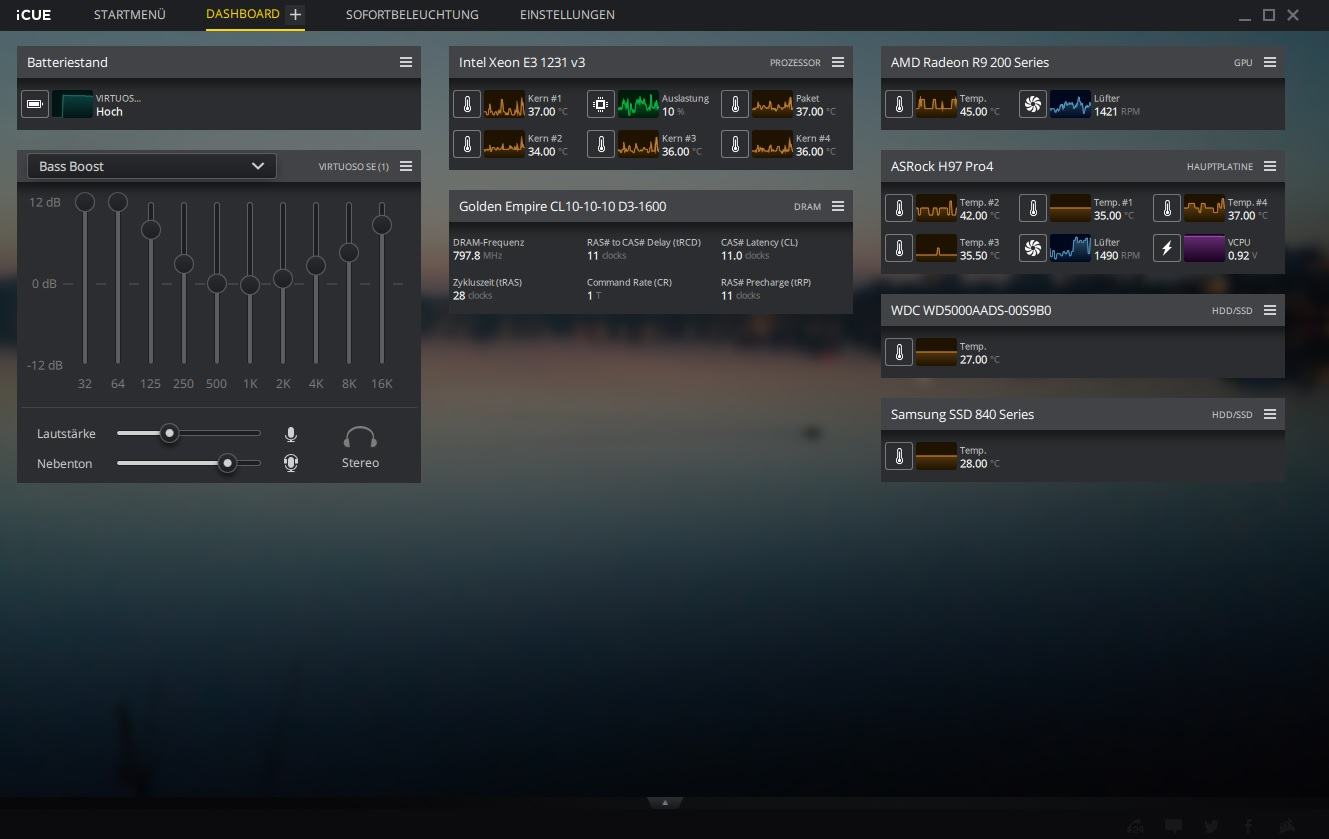This screenshot has height=839, width=1329.
Task: Open the WDC WD5000AADS widget menu
Action: tap(1270, 310)
